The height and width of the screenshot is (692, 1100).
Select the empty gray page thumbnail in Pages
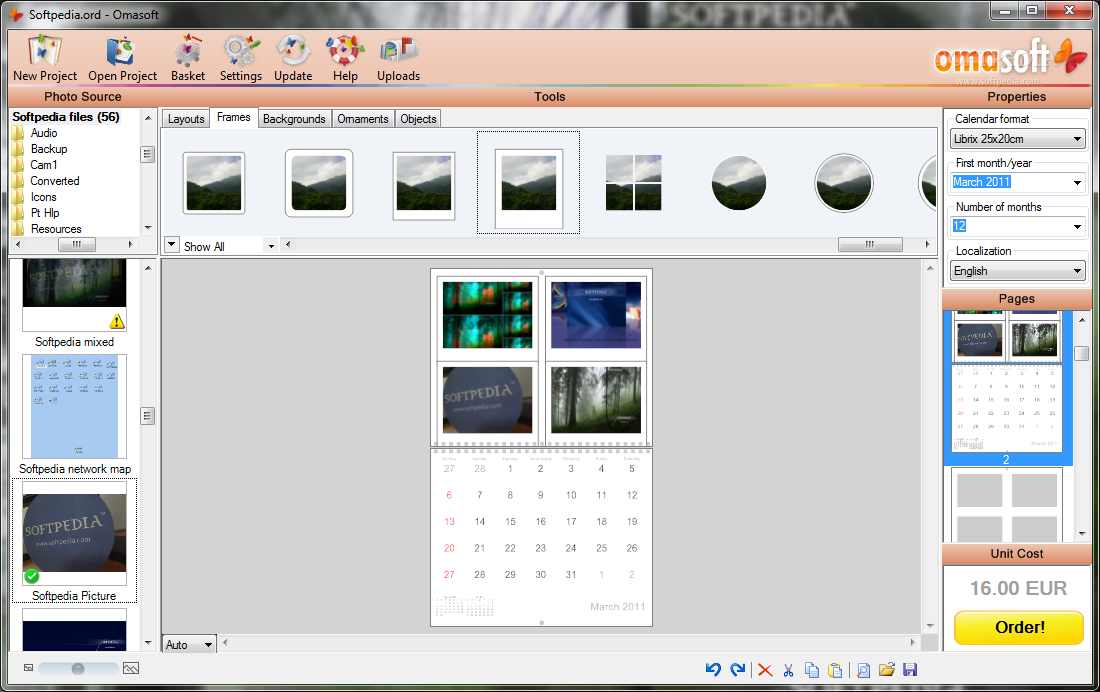point(1007,504)
